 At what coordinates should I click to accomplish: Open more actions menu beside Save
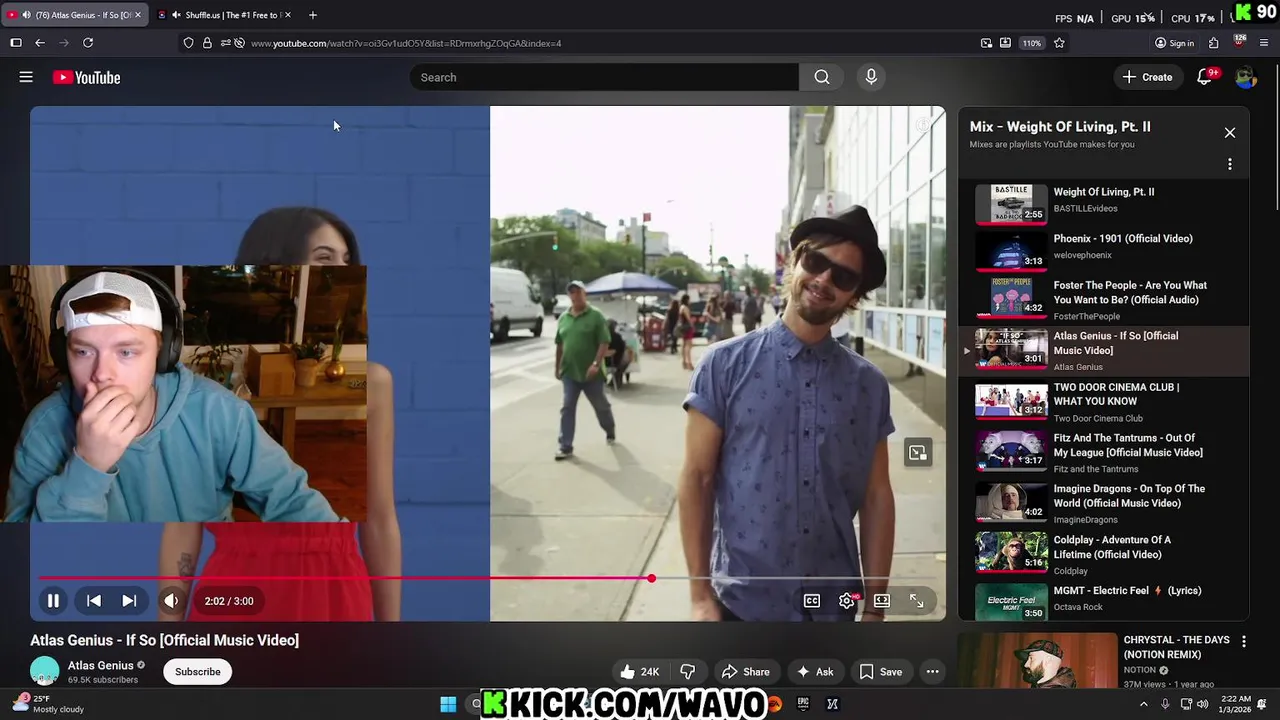pyautogui.click(x=932, y=672)
